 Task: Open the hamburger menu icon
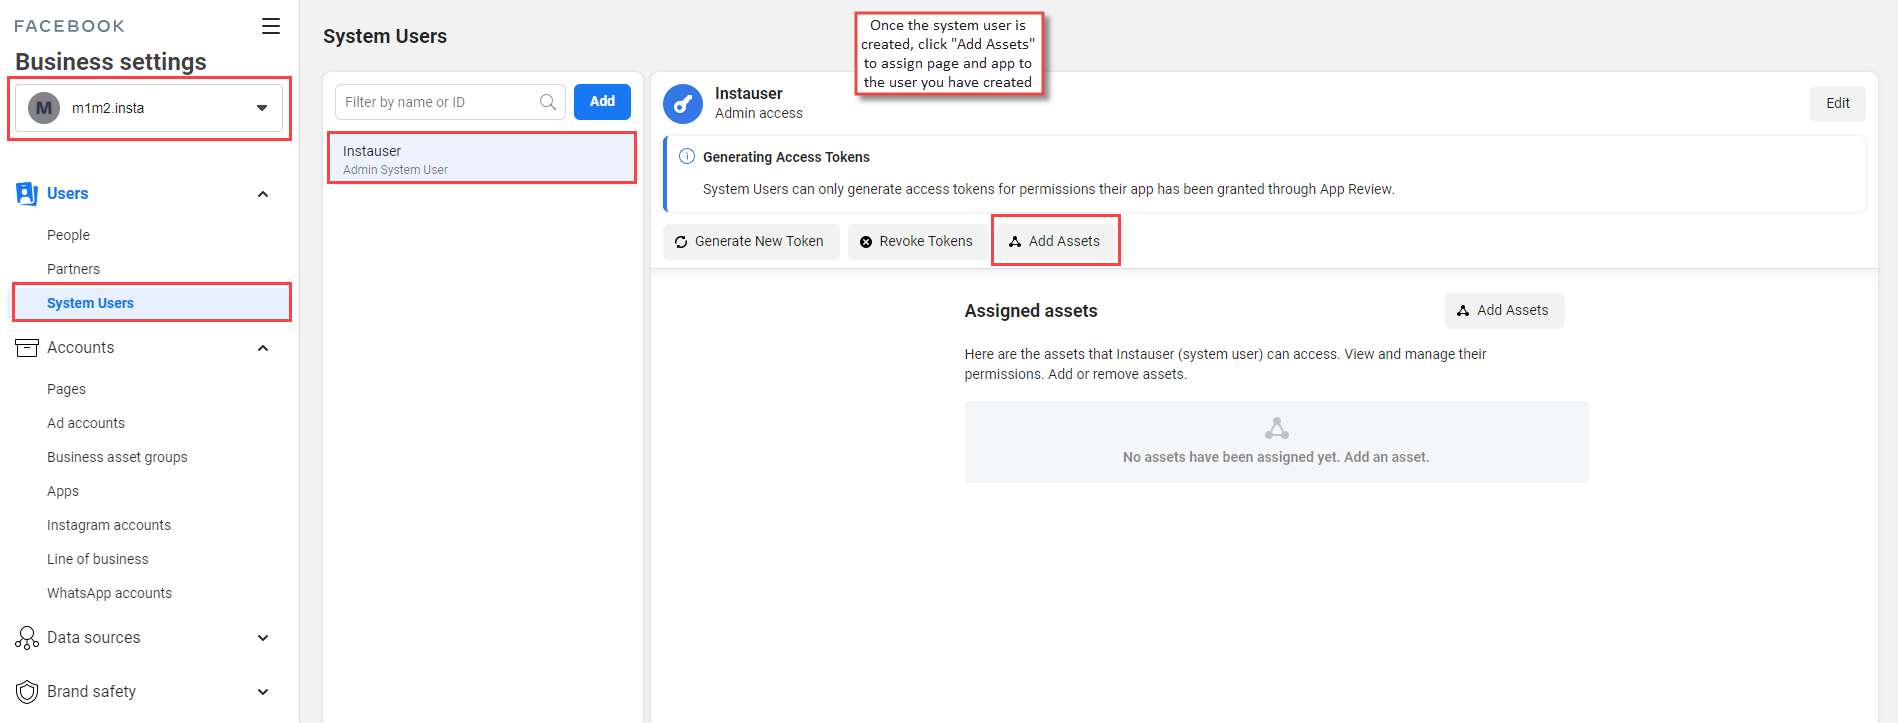pyautogui.click(x=271, y=26)
